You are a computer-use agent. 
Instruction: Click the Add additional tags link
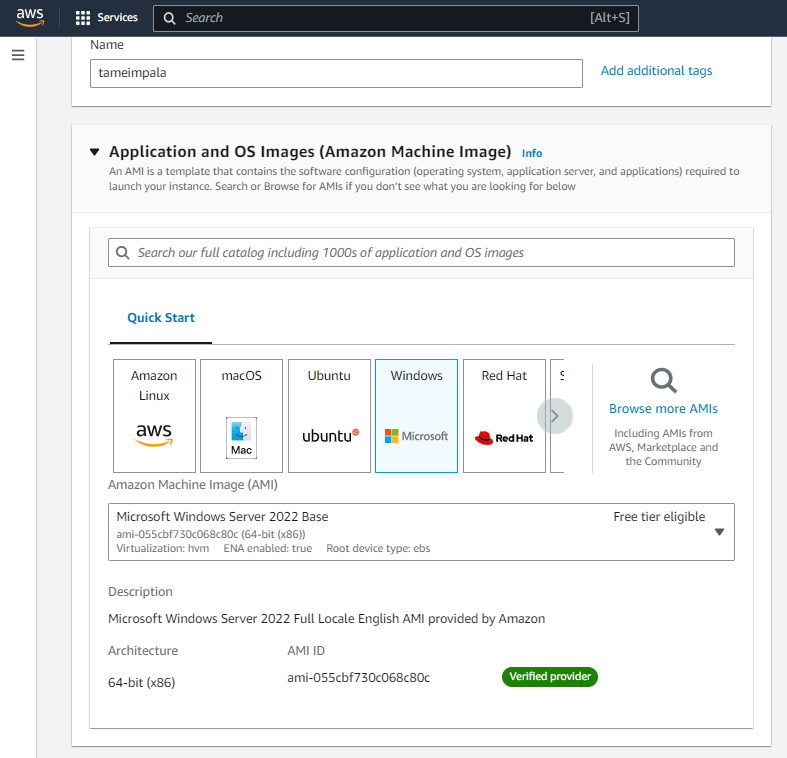(656, 71)
